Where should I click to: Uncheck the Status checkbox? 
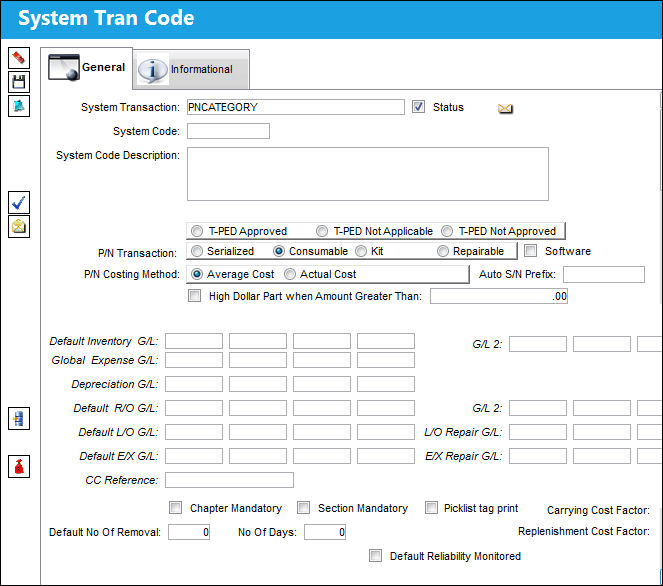pyautogui.click(x=419, y=107)
